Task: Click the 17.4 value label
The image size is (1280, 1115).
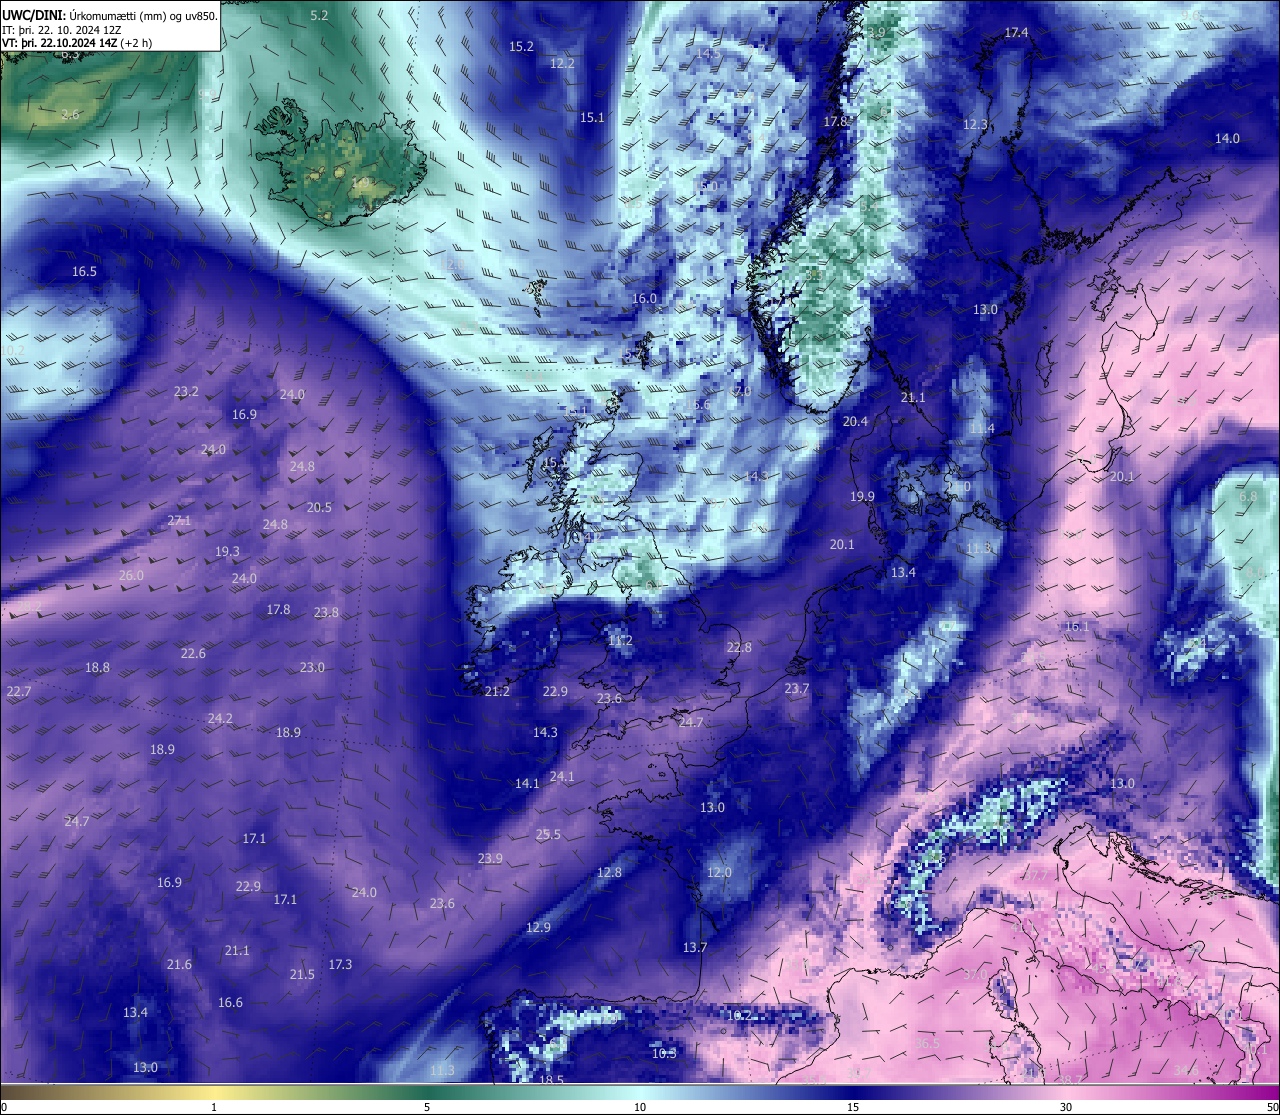Action: click(x=1016, y=33)
